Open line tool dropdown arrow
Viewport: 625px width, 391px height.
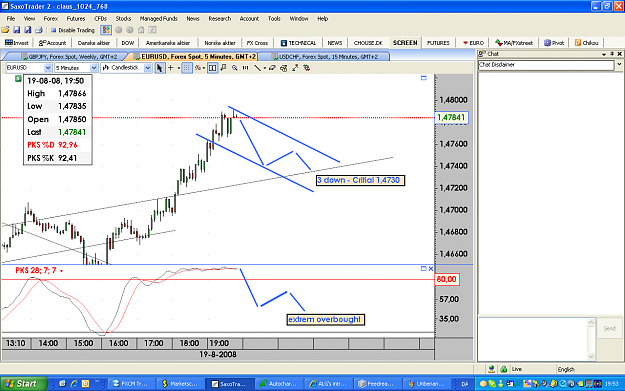click(x=264, y=68)
